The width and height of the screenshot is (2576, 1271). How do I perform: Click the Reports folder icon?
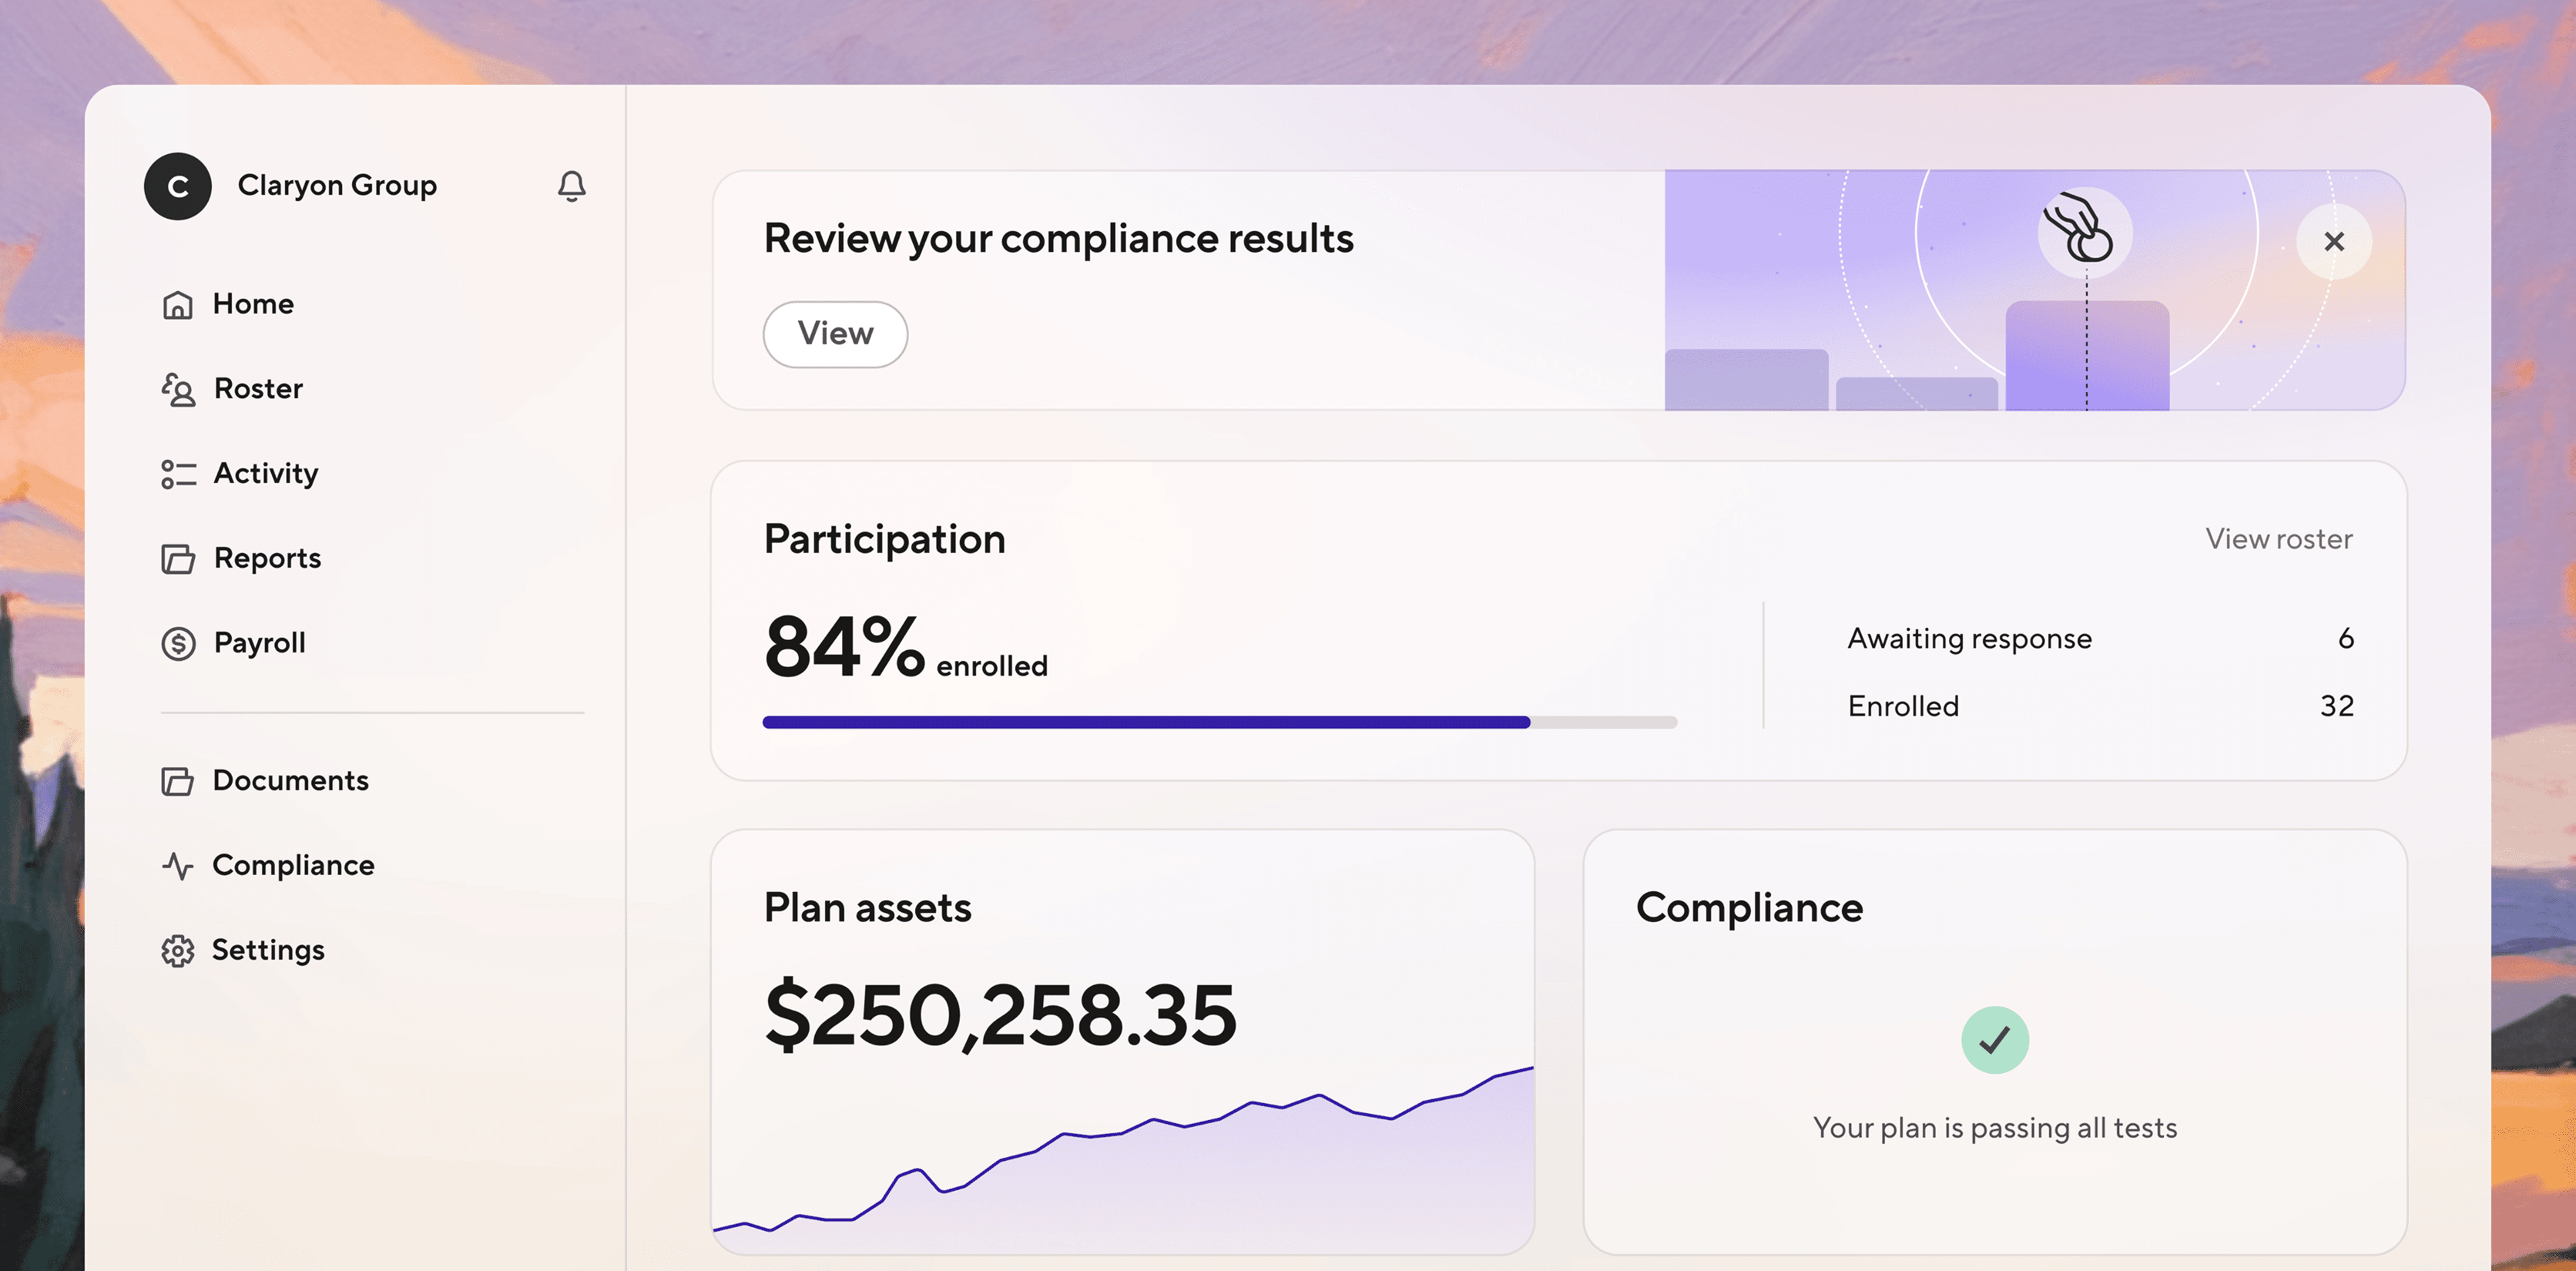pyautogui.click(x=178, y=558)
